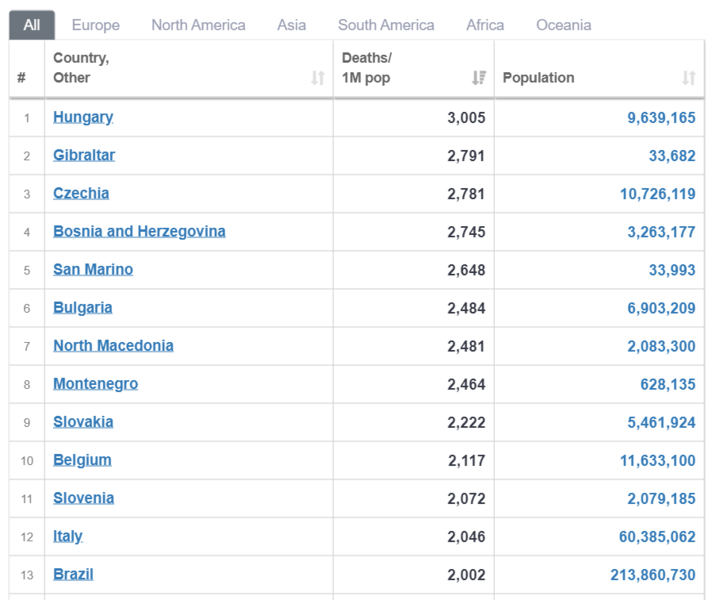The width and height of the screenshot is (727, 600).
Task: Select the All tab
Action: click(x=32, y=25)
